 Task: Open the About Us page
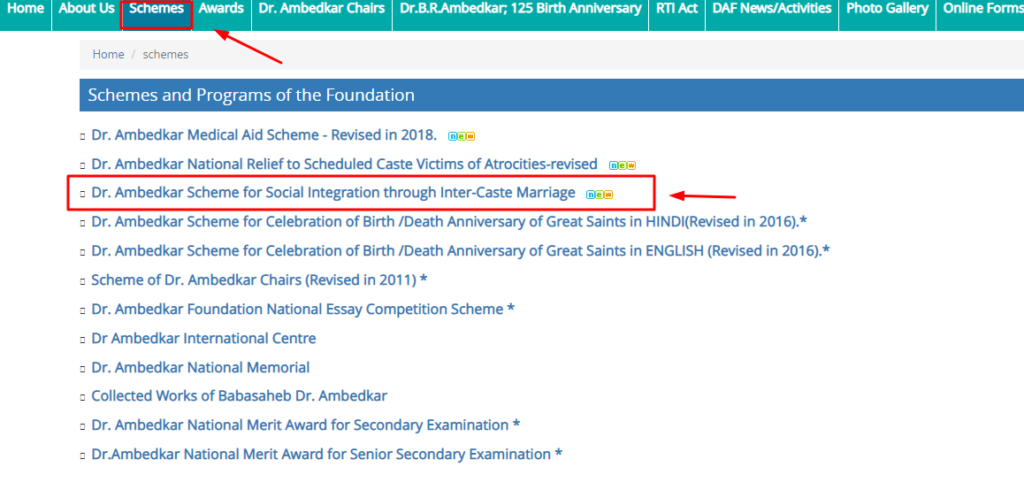pyautogui.click(x=86, y=9)
